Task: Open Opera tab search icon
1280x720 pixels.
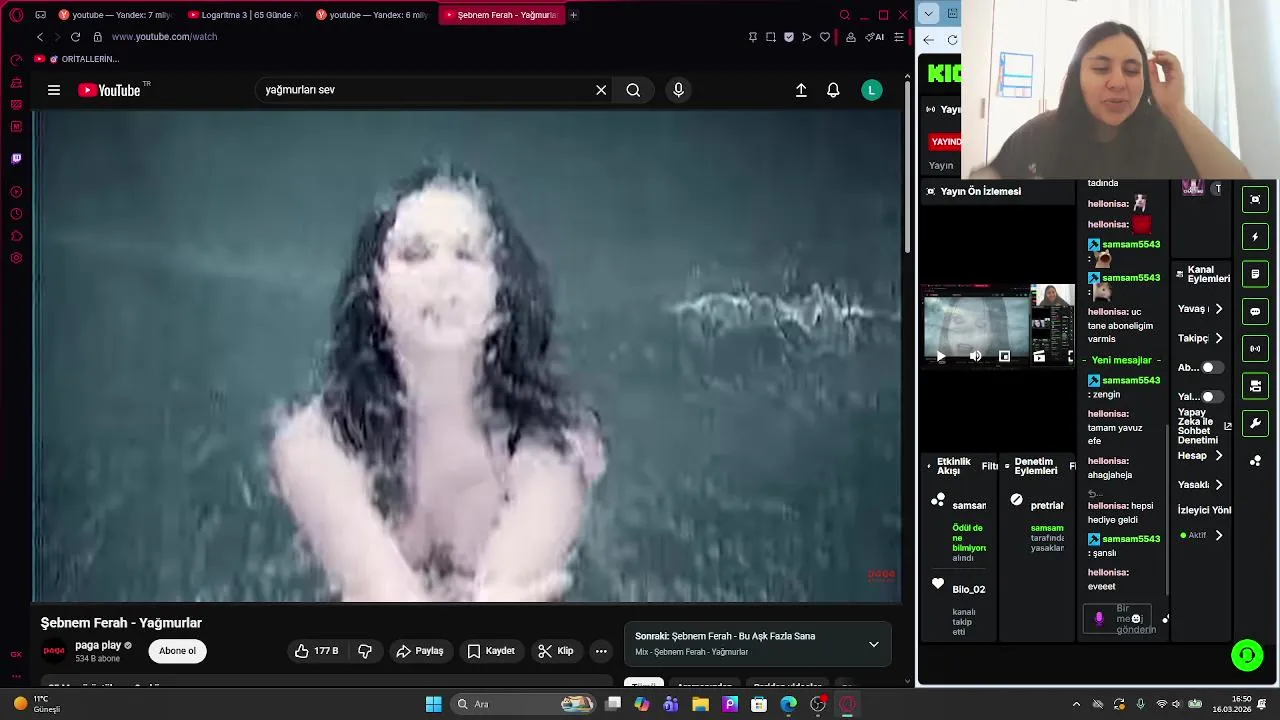Action: coord(844,15)
